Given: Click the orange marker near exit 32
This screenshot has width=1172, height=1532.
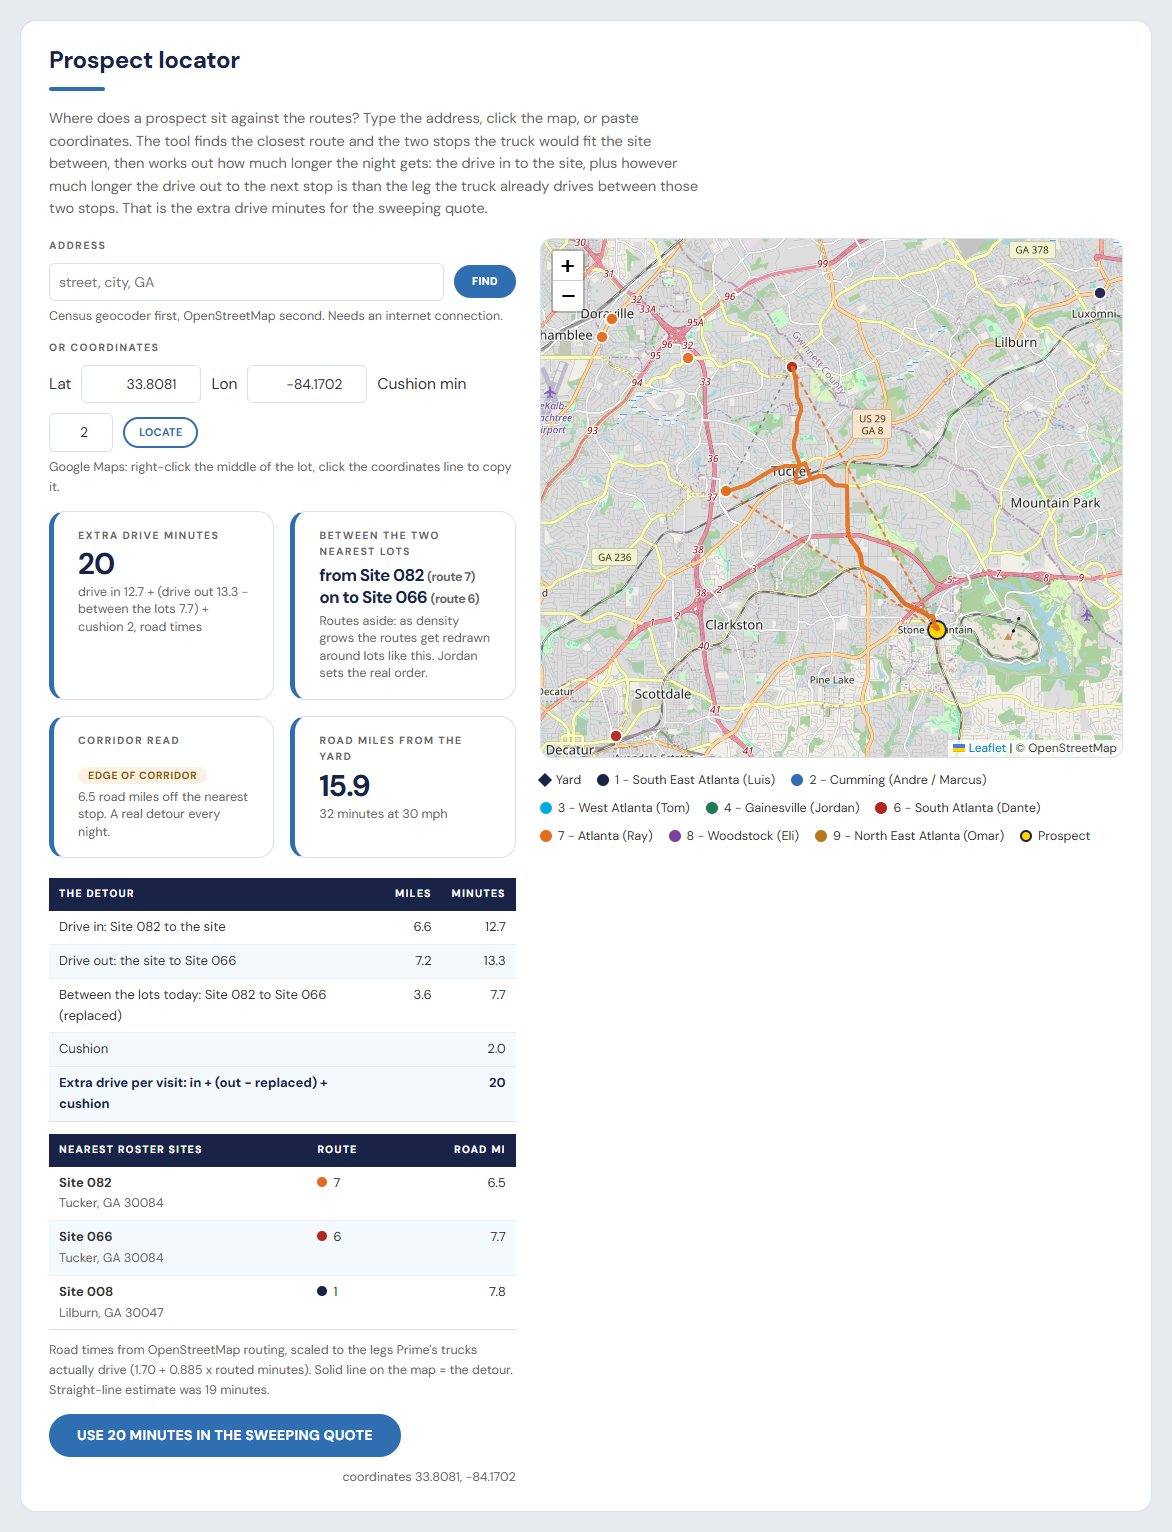Looking at the screenshot, I should click(688, 358).
